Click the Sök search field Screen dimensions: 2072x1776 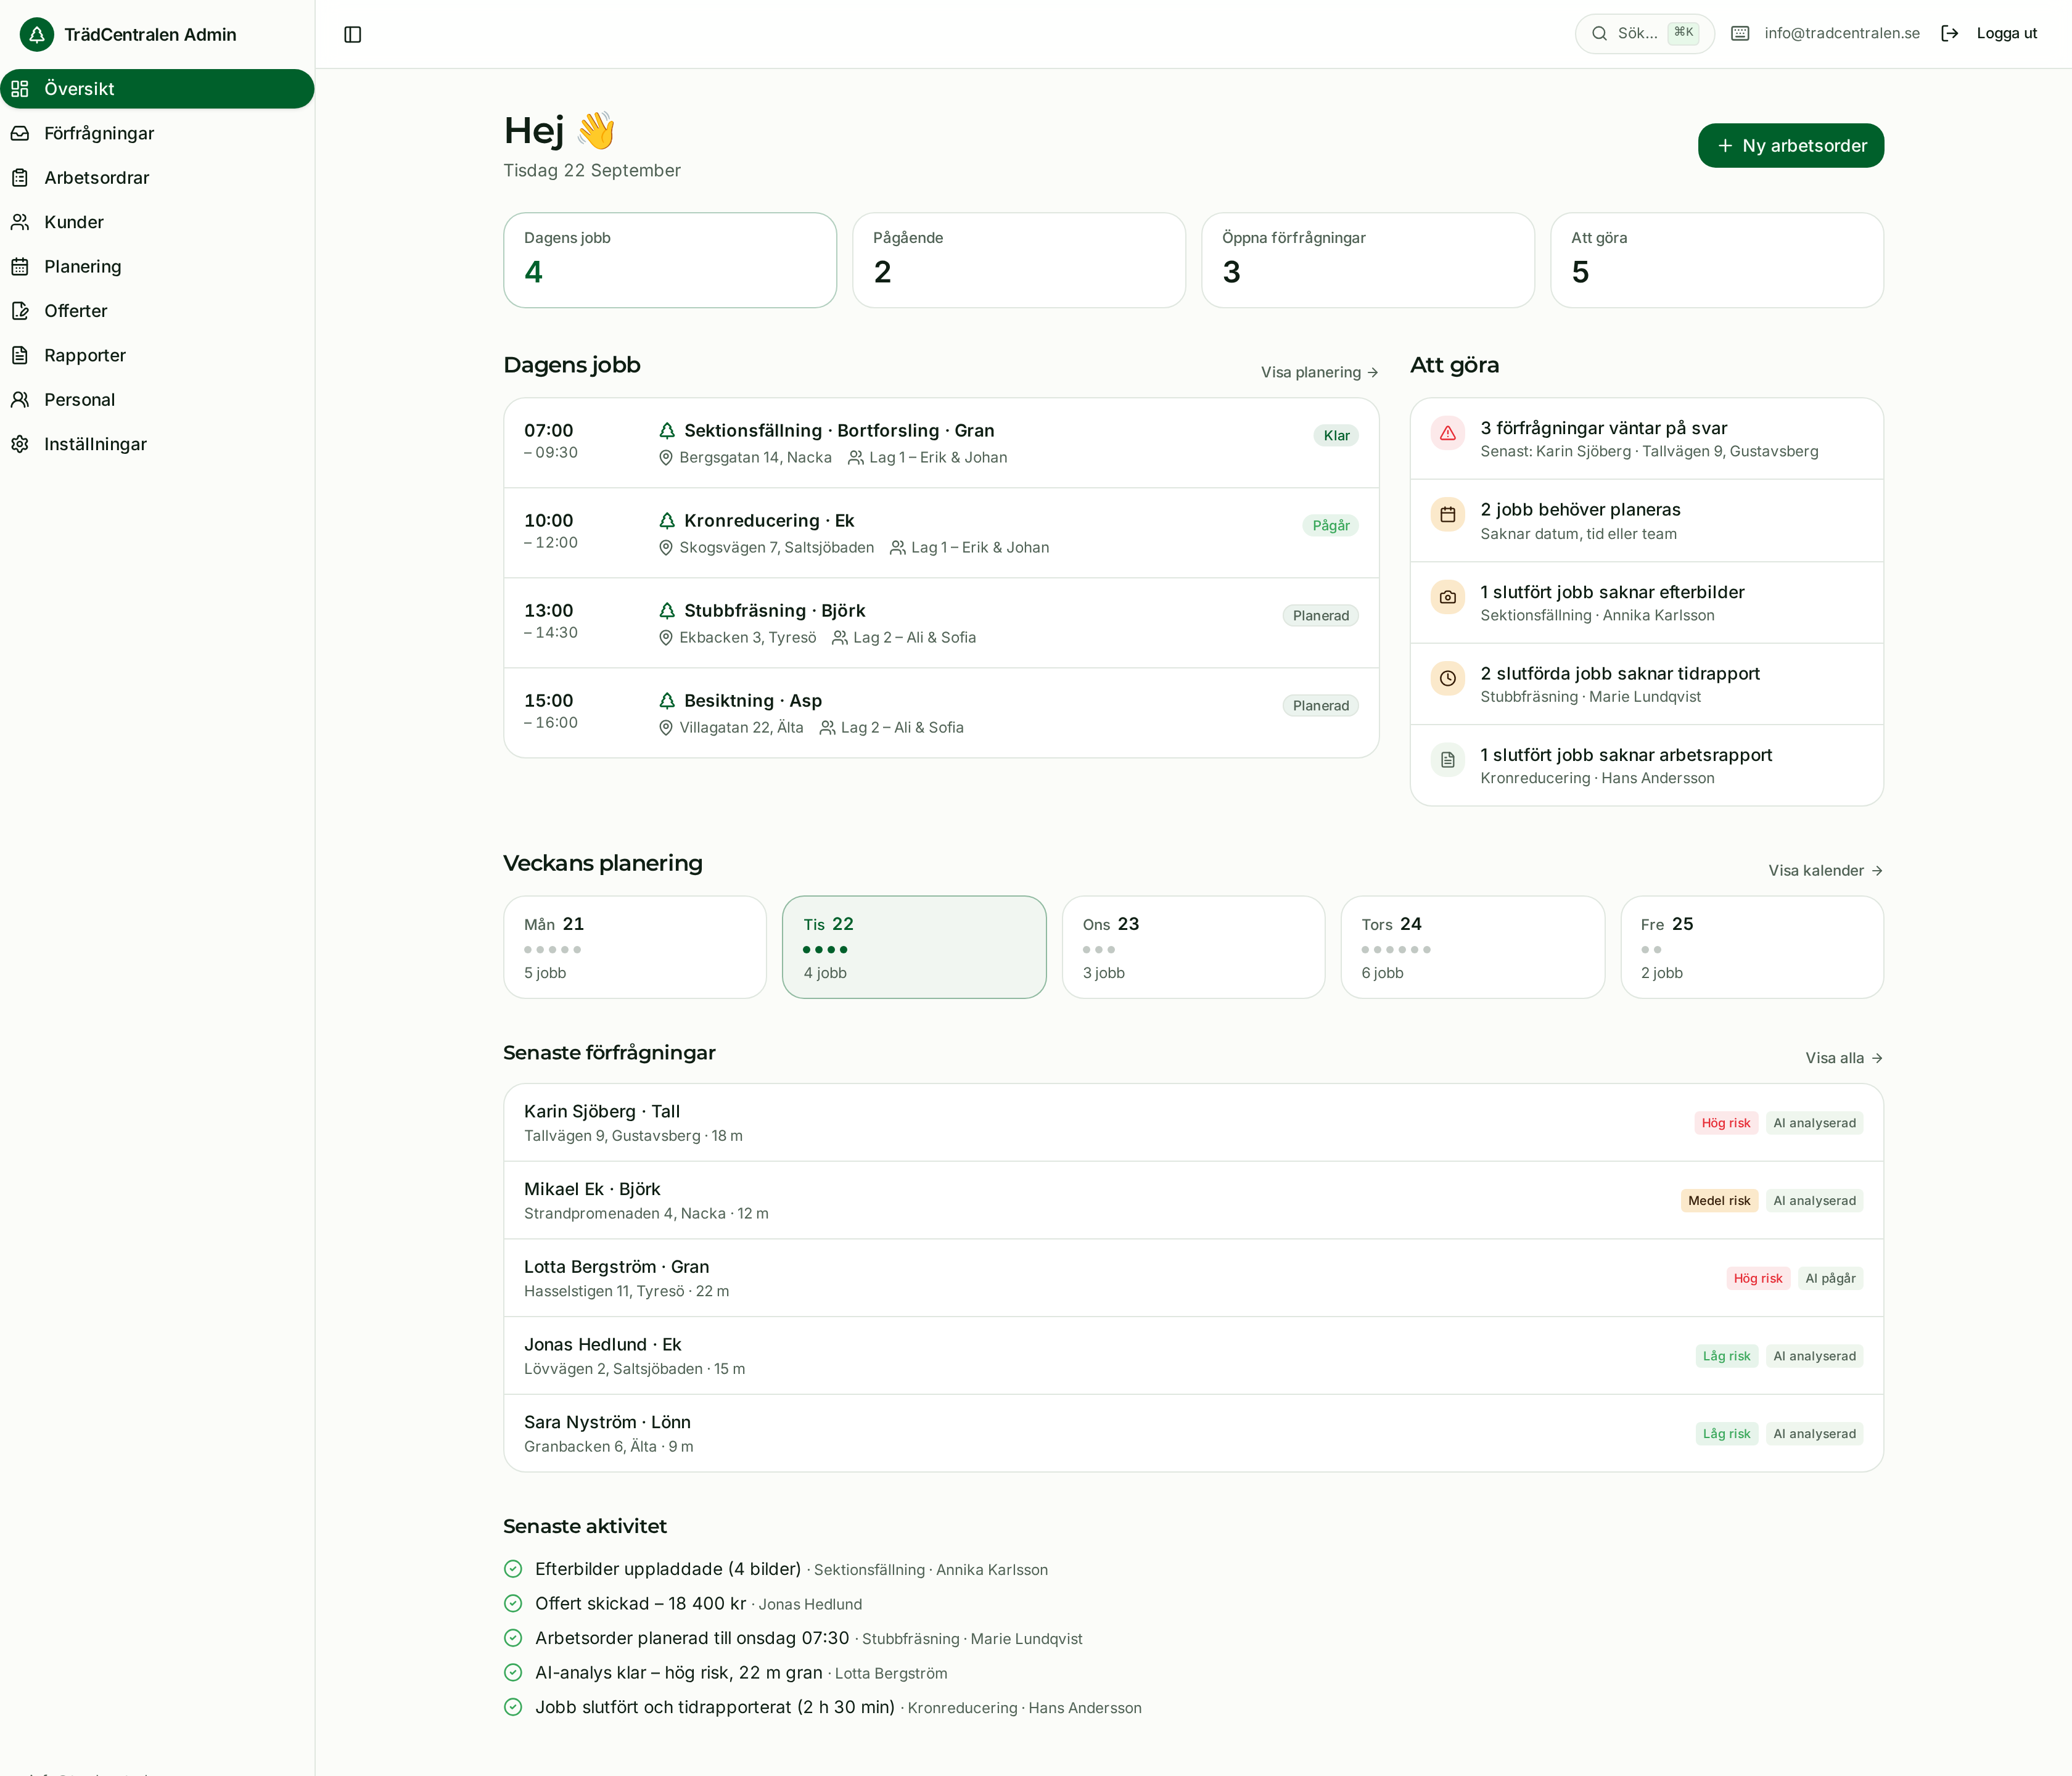click(x=1644, y=33)
